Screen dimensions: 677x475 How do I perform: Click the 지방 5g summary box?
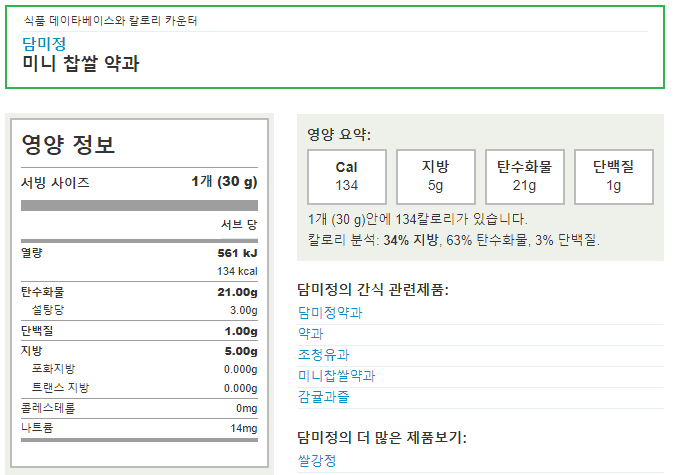[x=436, y=177]
